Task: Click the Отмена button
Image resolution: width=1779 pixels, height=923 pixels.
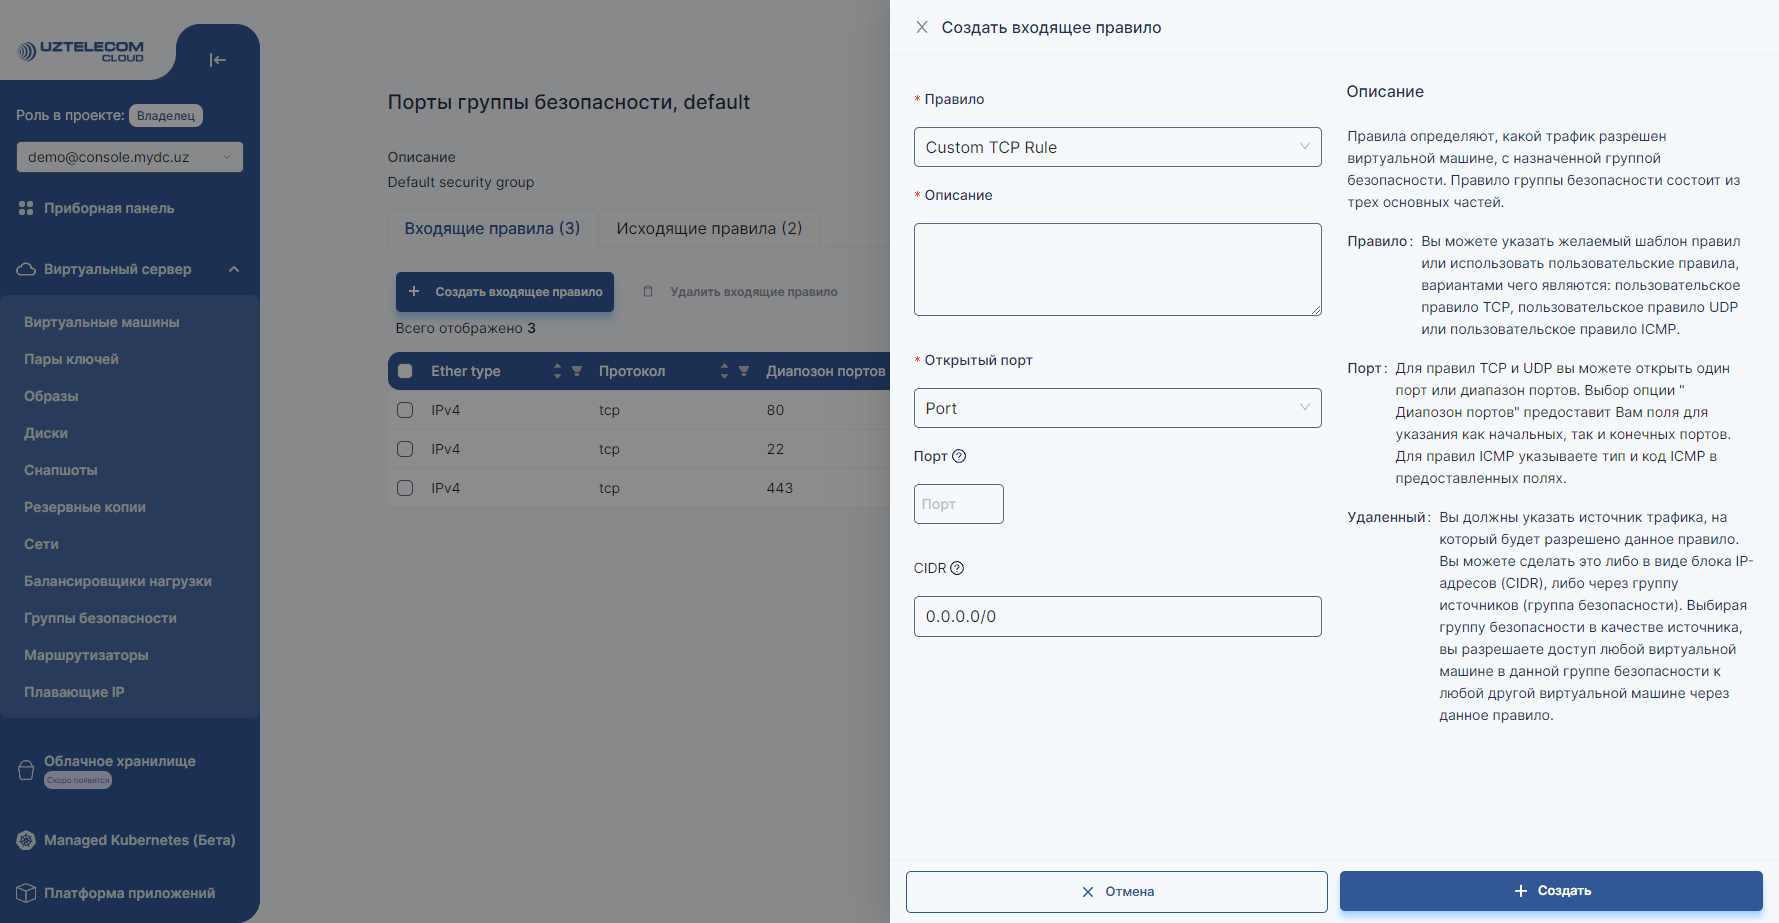Action: tap(1116, 891)
